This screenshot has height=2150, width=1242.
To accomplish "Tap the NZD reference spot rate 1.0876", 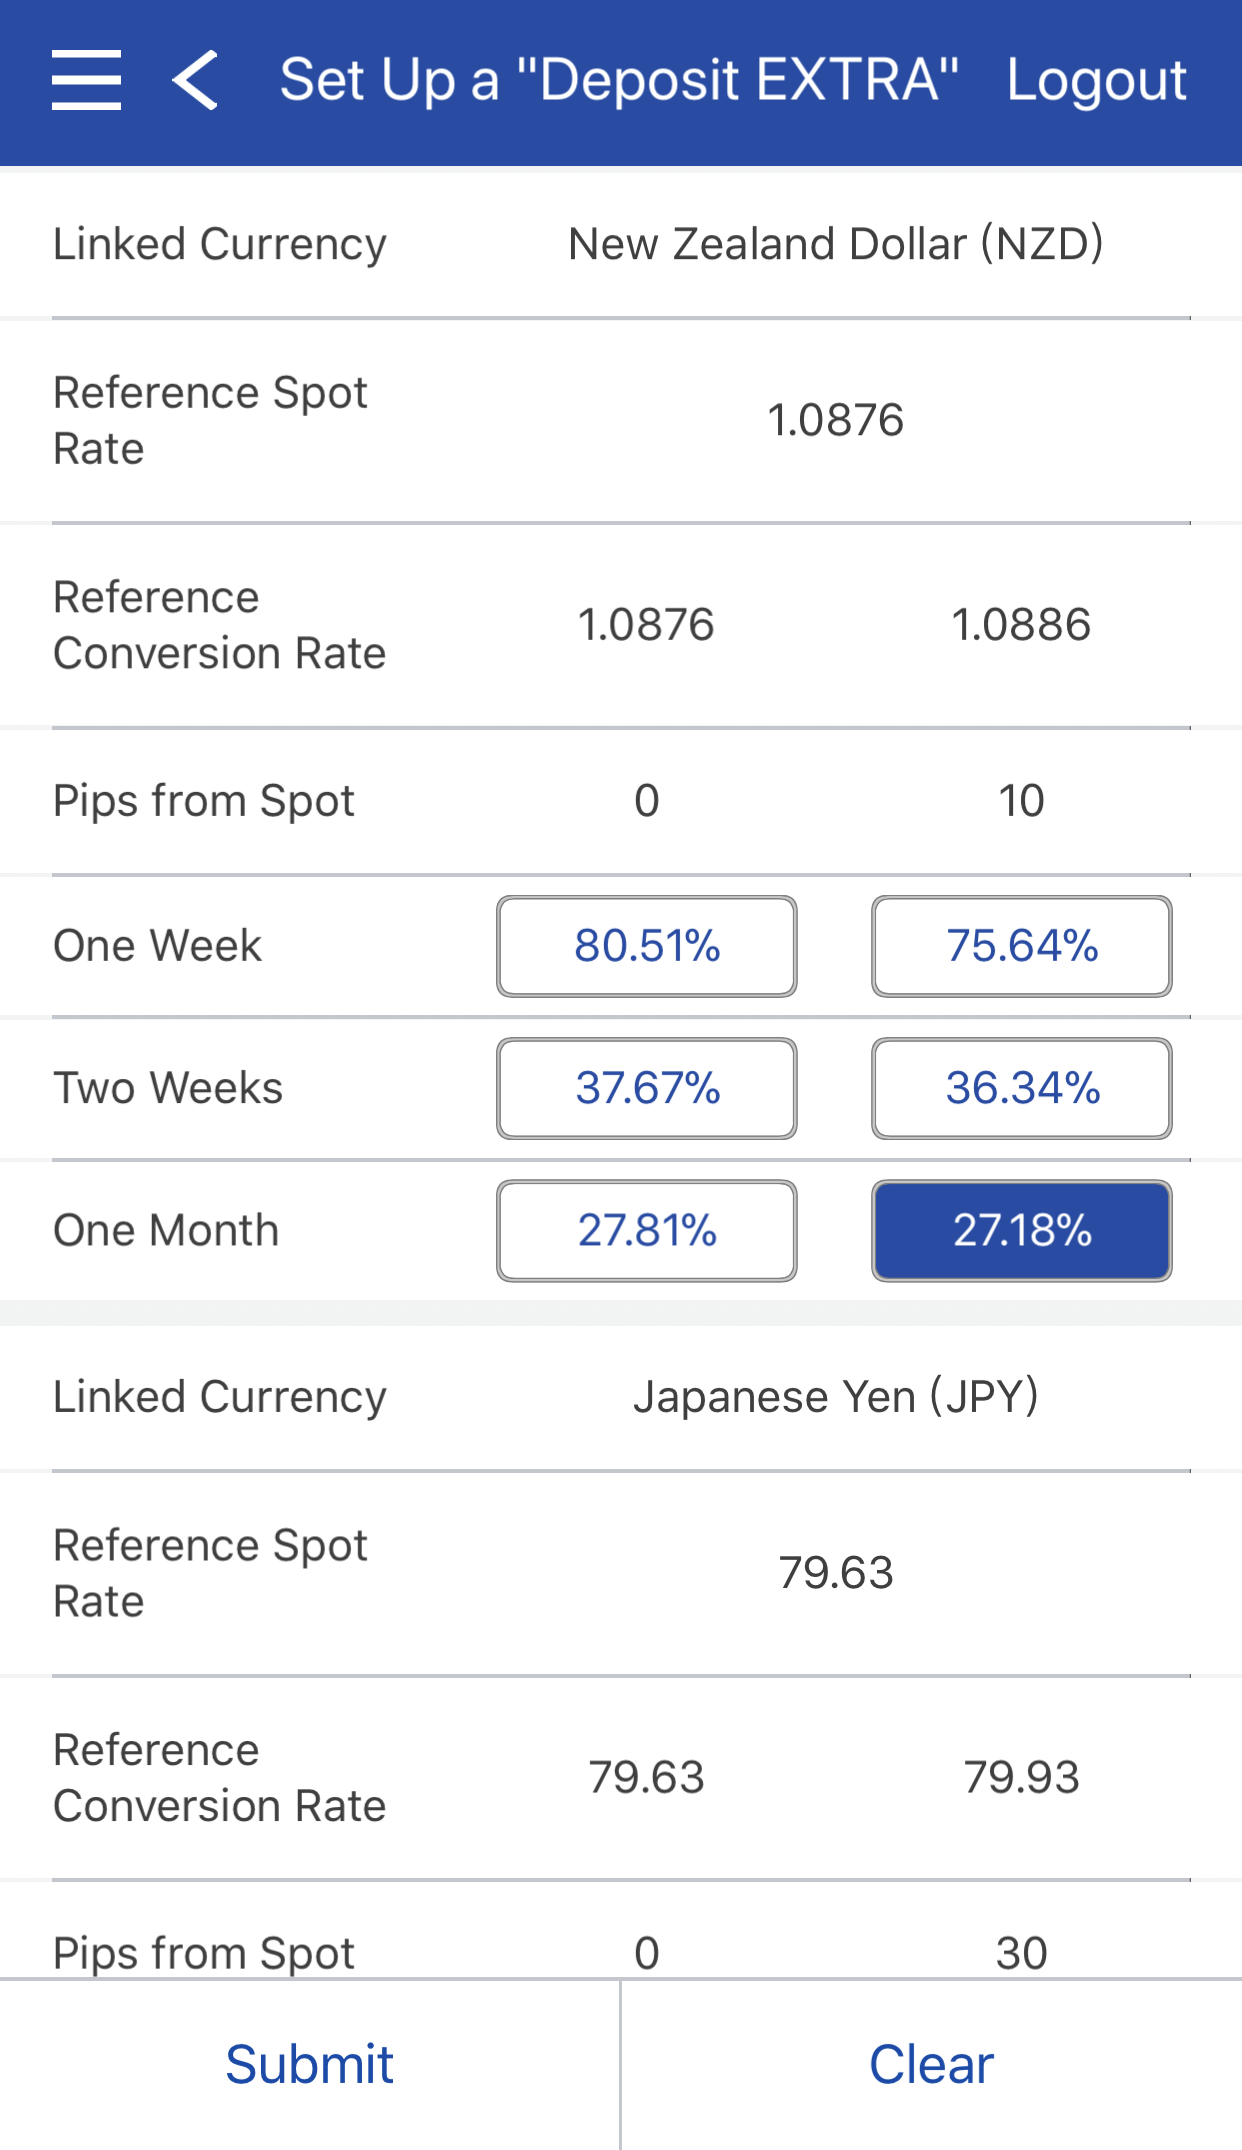I will 835,420.
